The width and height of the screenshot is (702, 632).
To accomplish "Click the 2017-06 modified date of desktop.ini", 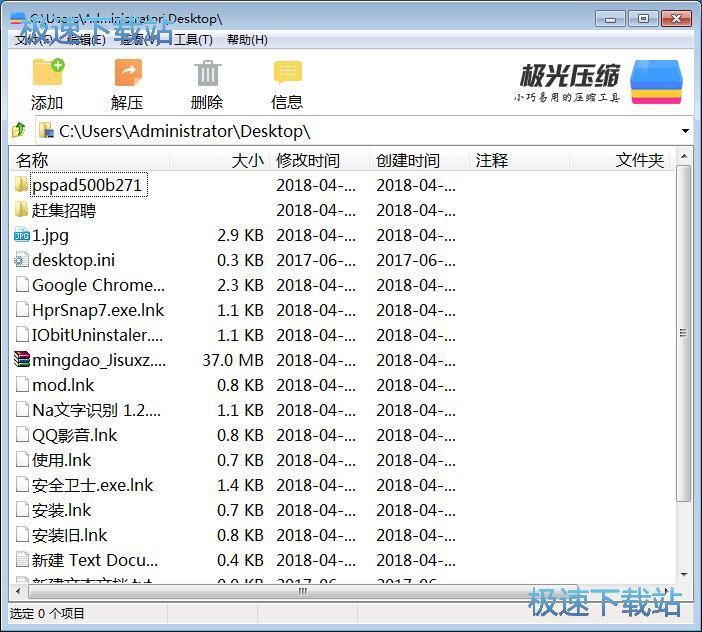I will point(316,260).
